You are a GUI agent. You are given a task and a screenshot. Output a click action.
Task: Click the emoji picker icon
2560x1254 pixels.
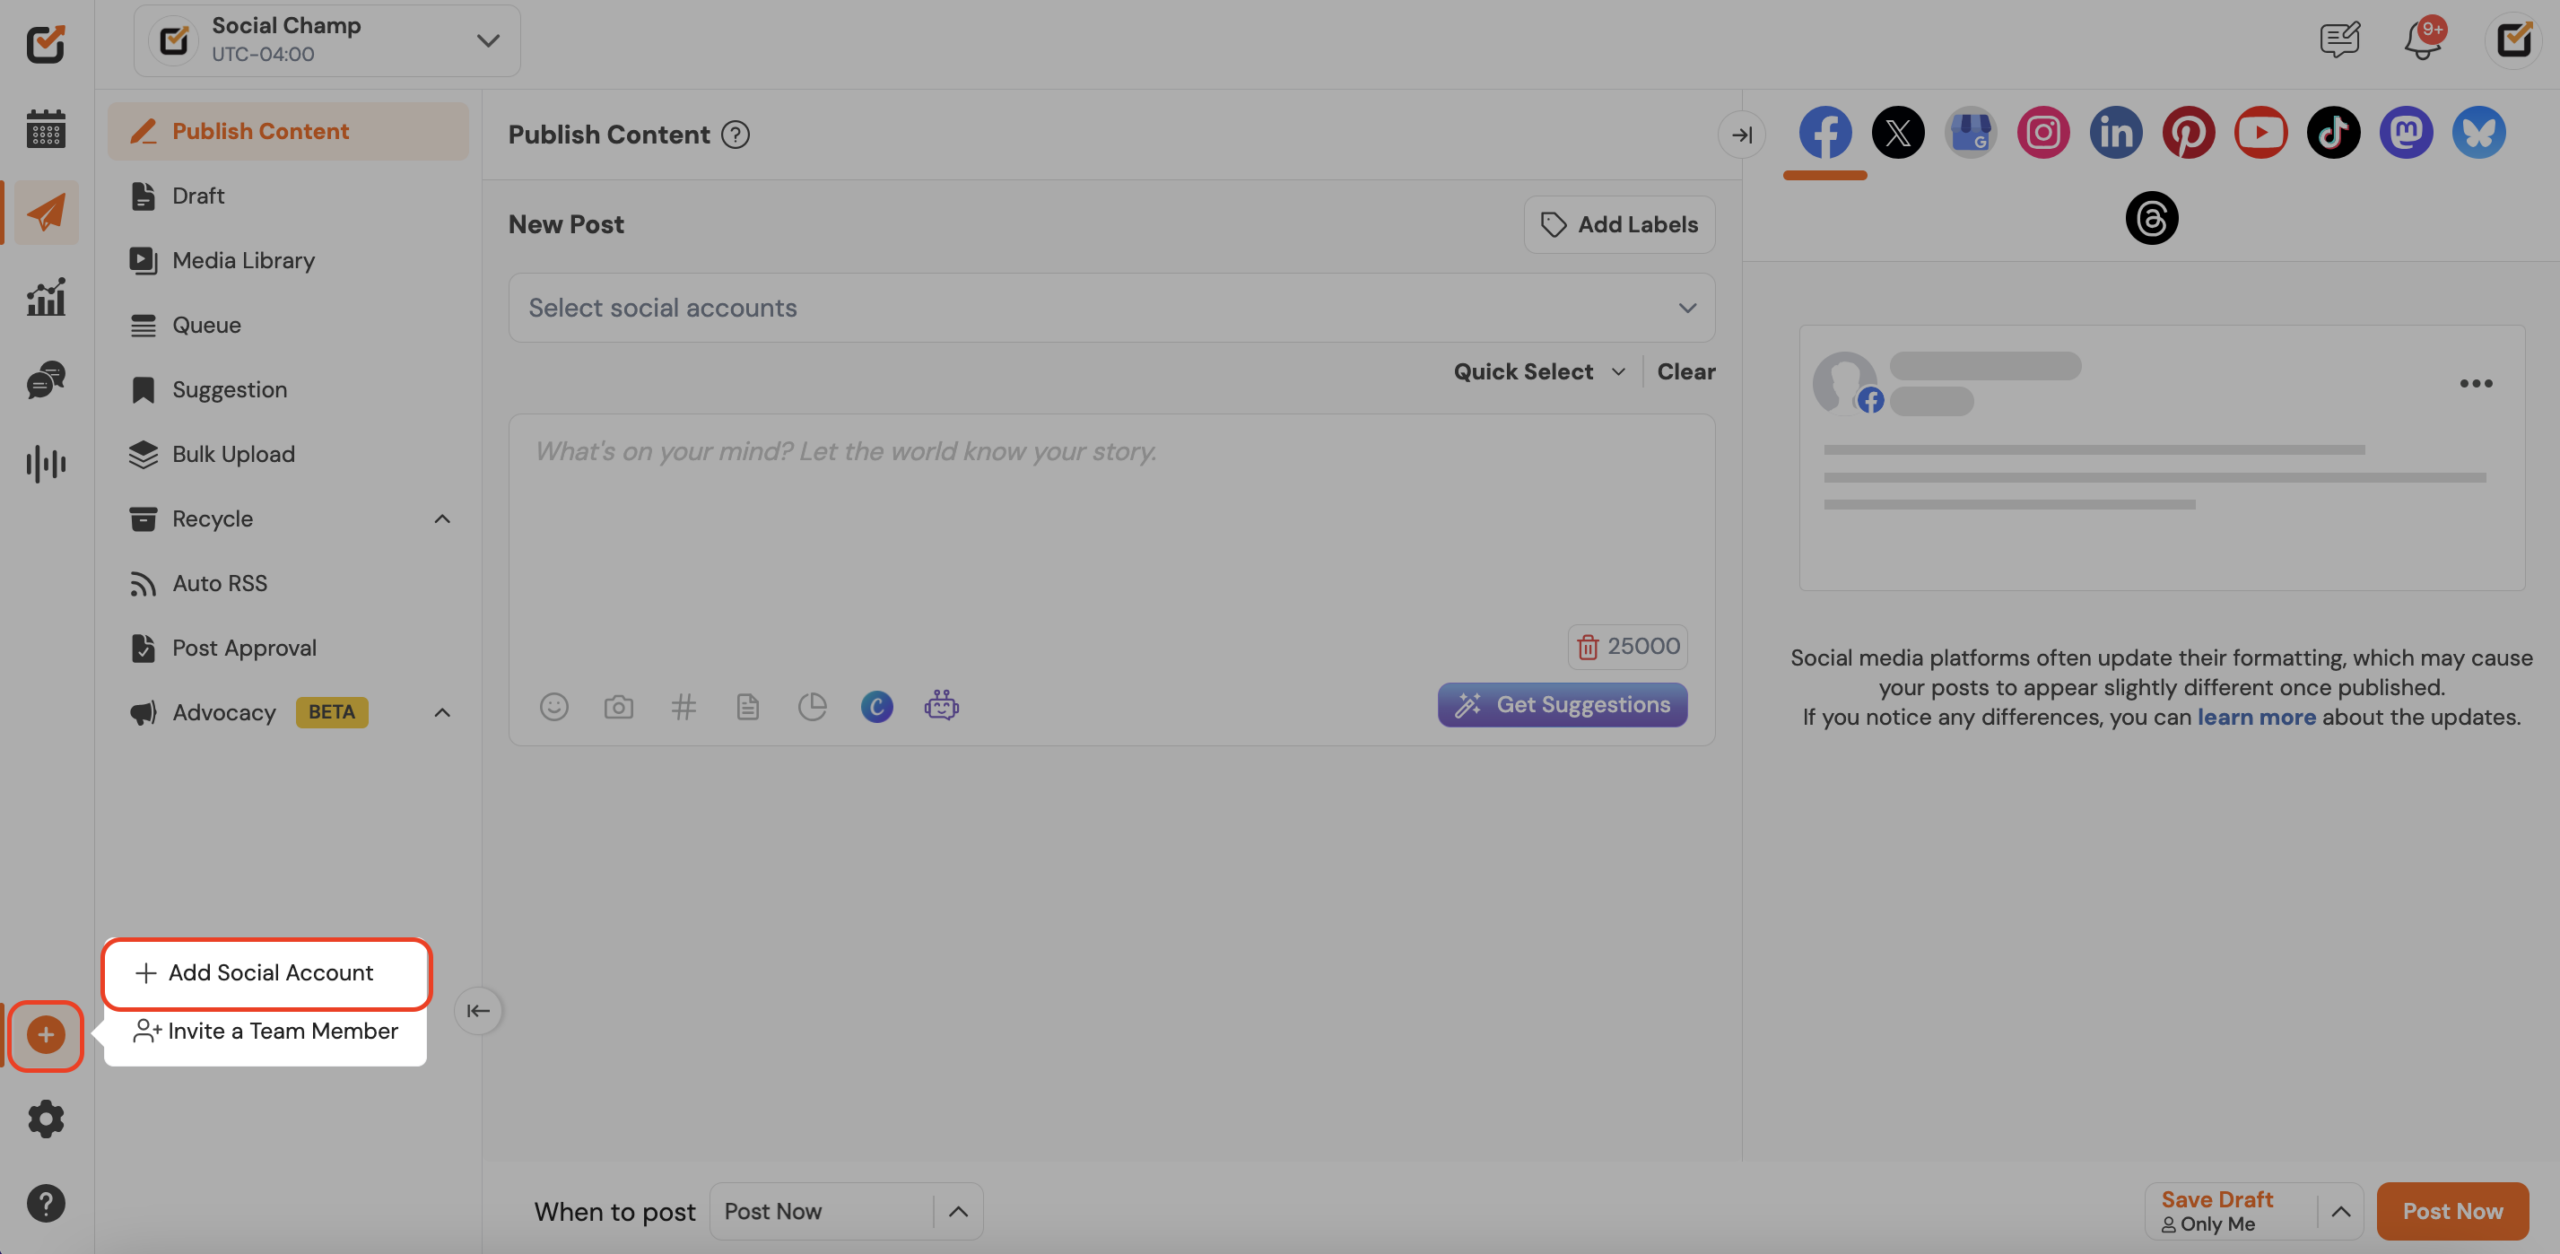(554, 707)
